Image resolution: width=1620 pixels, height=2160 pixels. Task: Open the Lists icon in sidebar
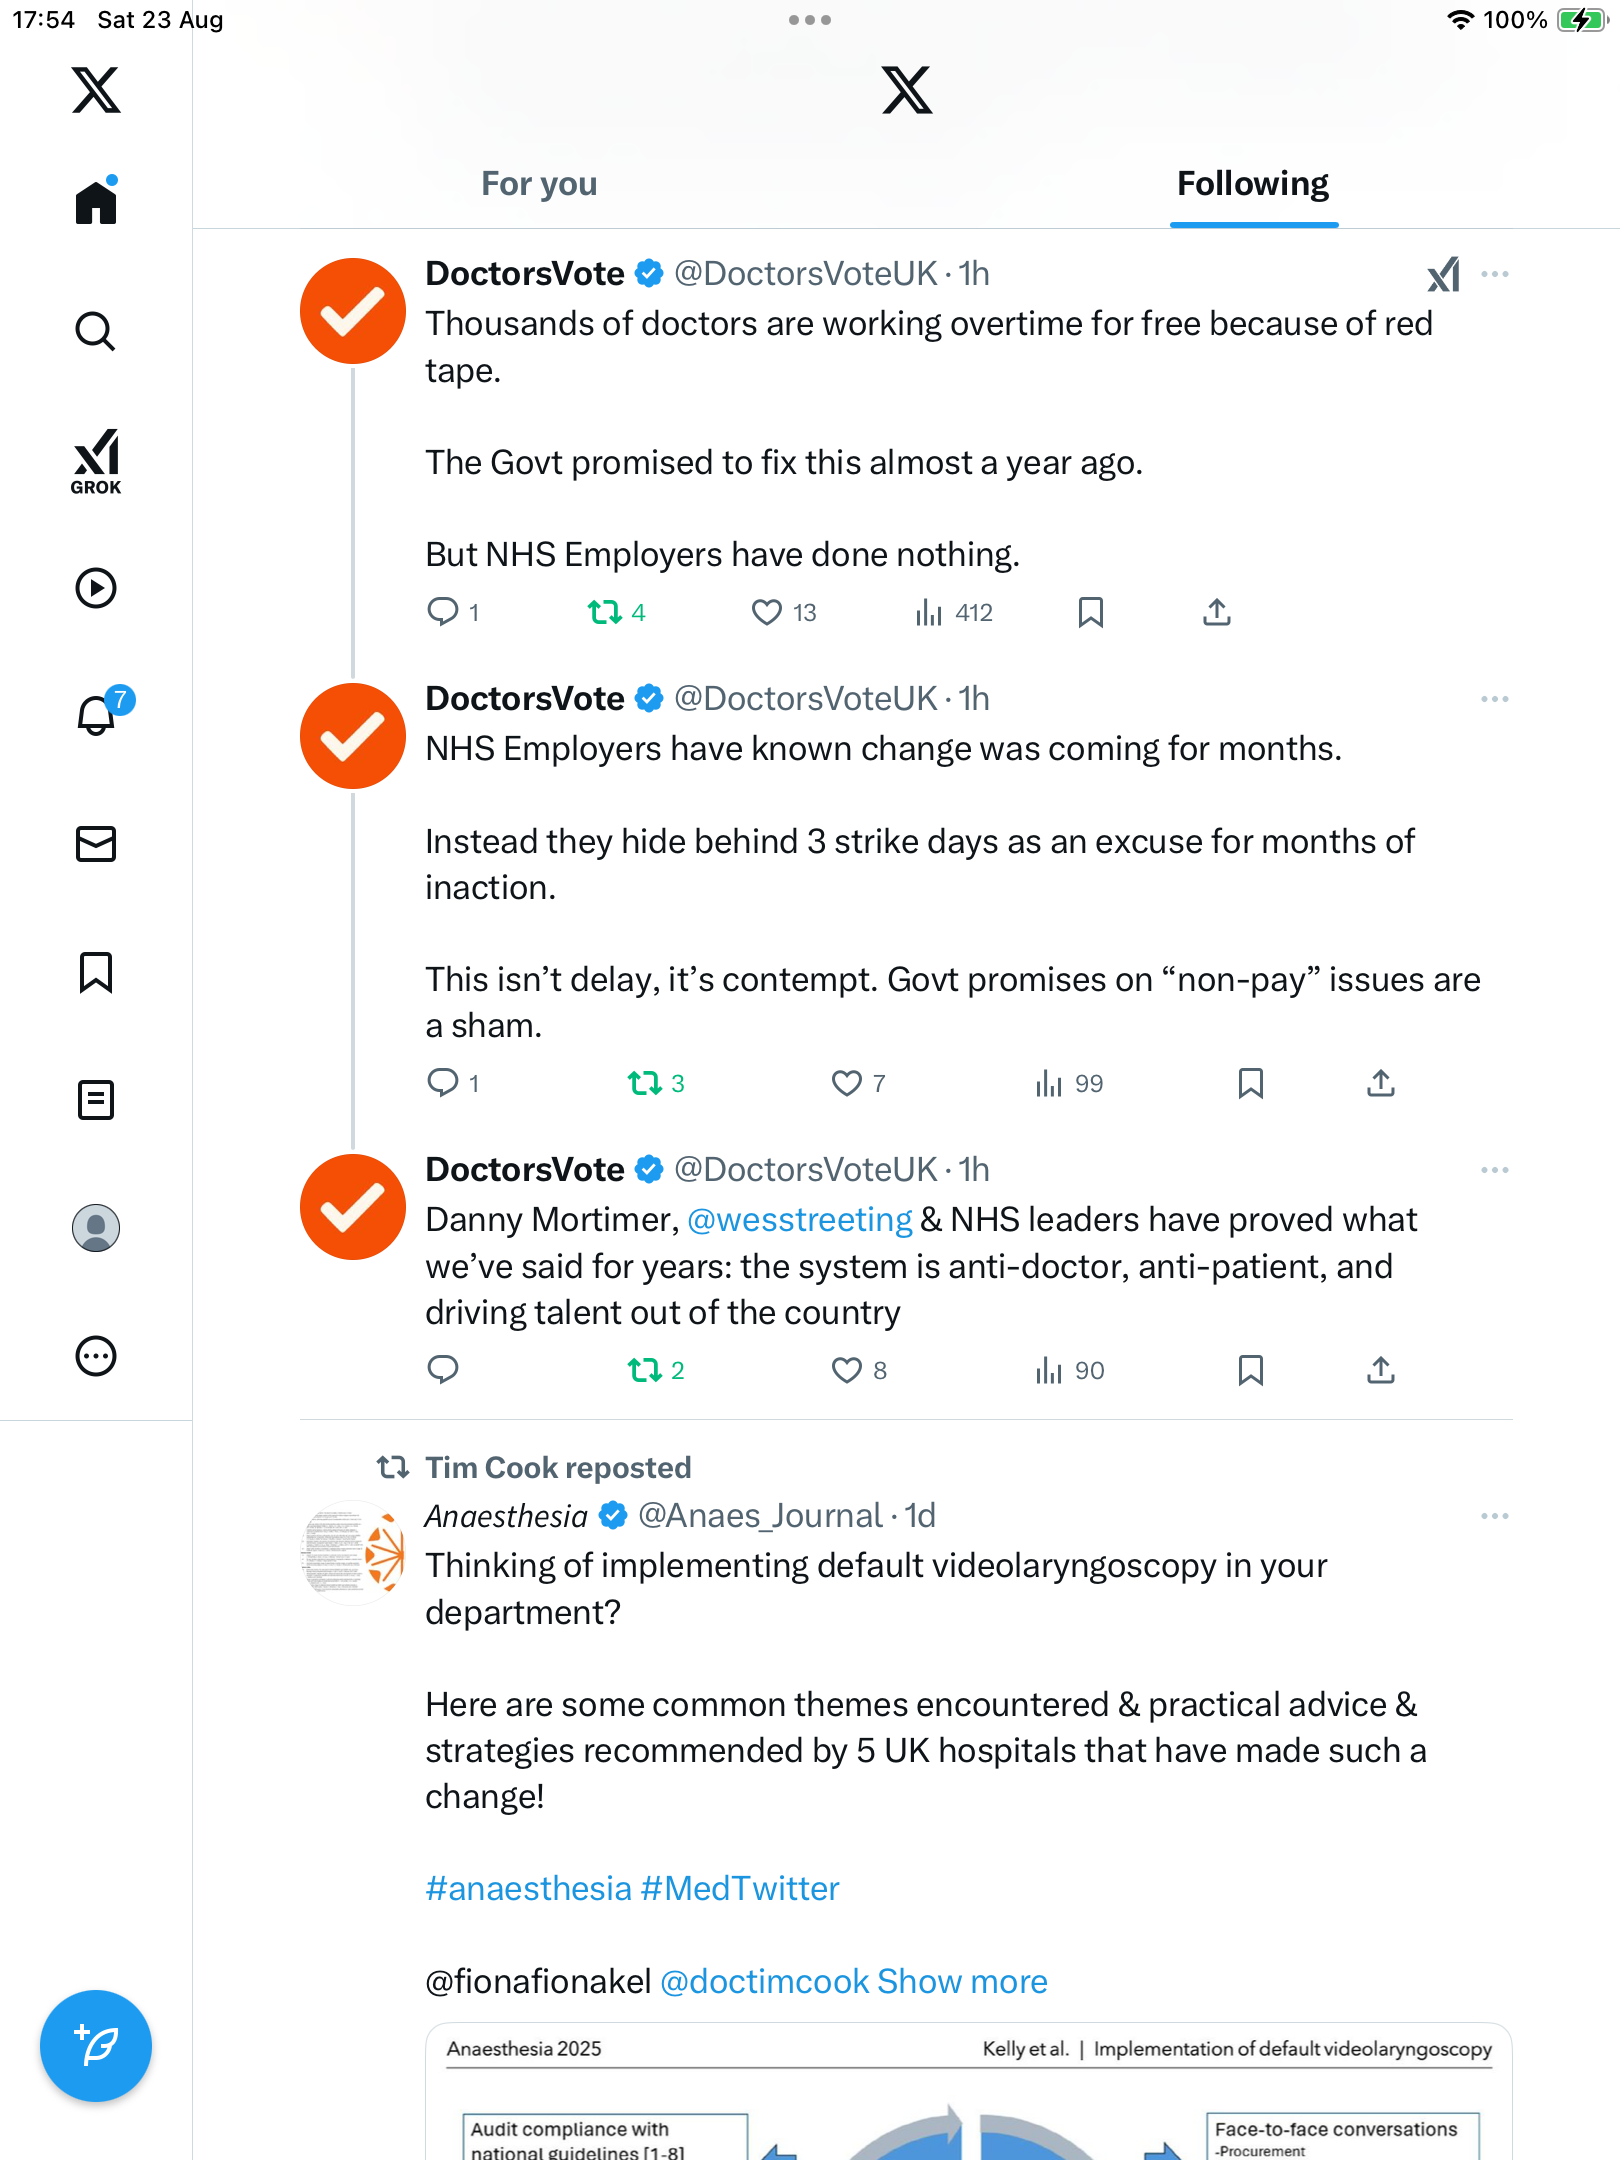click(x=96, y=1100)
